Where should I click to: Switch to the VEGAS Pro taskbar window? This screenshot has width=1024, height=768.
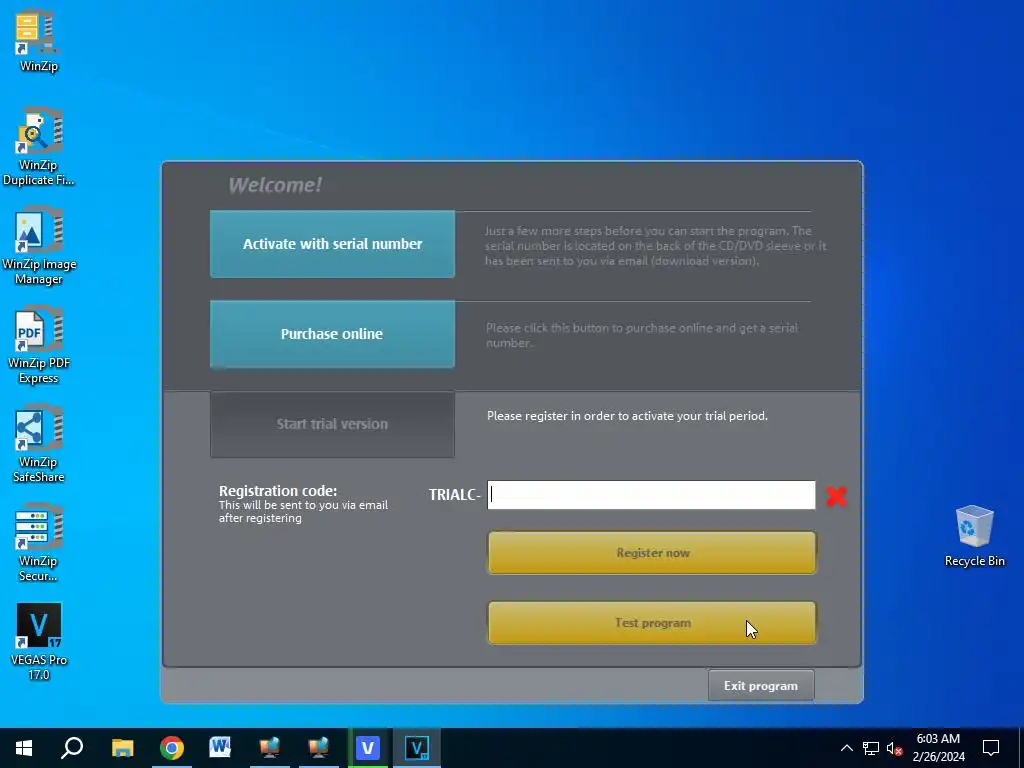[x=417, y=748]
